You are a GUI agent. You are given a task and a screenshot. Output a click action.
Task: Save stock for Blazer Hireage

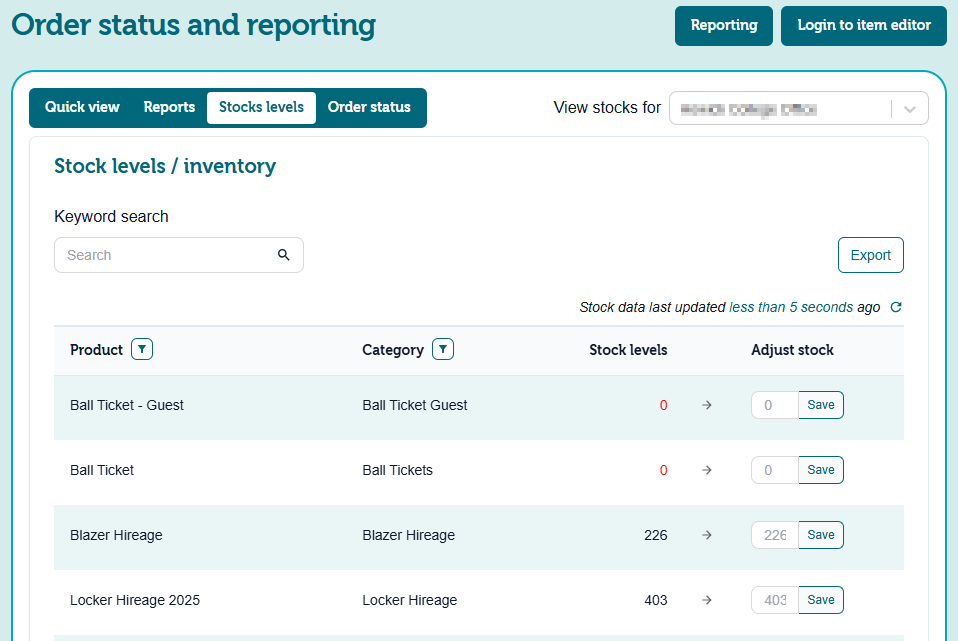pyautogui.click(x=820, y=535)
